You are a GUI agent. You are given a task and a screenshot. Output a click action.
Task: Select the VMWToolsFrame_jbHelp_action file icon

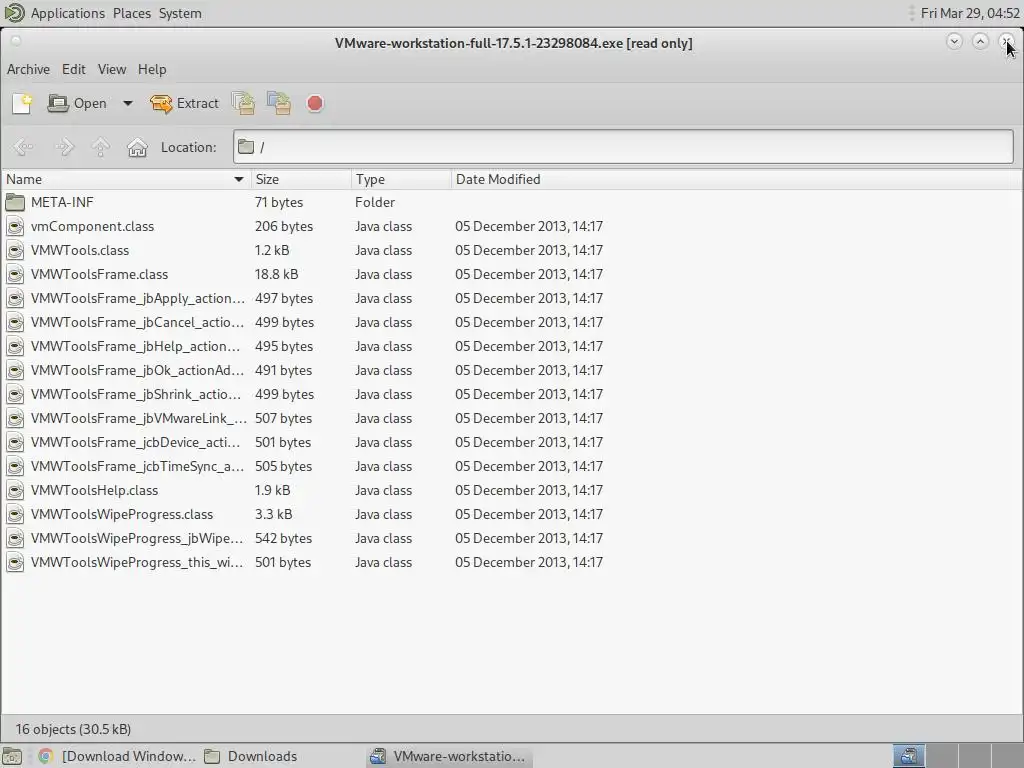tap(15, 346)
